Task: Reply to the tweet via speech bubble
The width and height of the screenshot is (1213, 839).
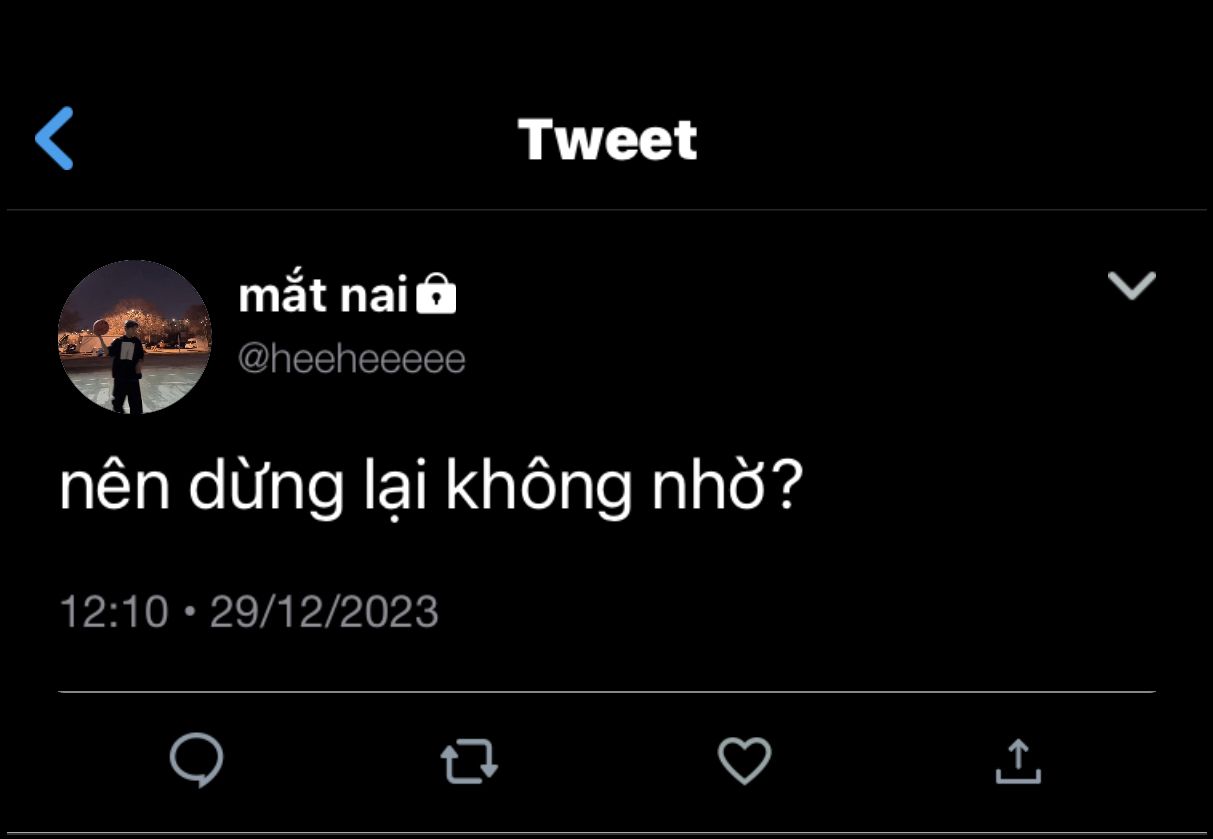Action: pyautogui.click(x=196, y=761)
